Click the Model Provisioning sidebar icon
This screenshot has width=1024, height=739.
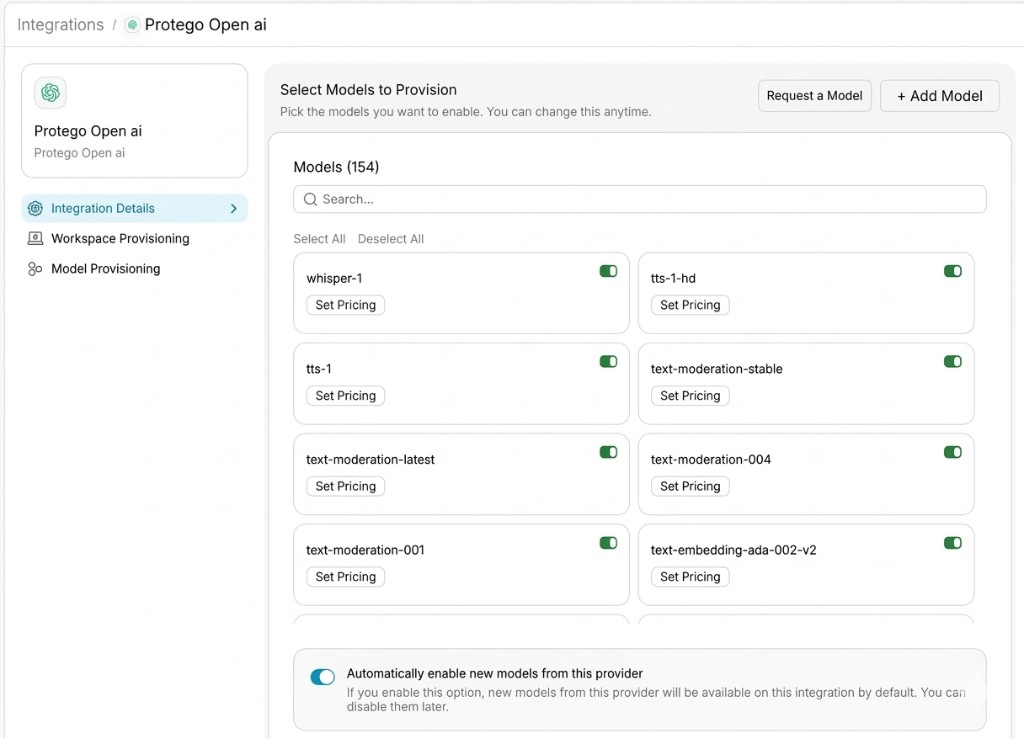click(35, 268)
